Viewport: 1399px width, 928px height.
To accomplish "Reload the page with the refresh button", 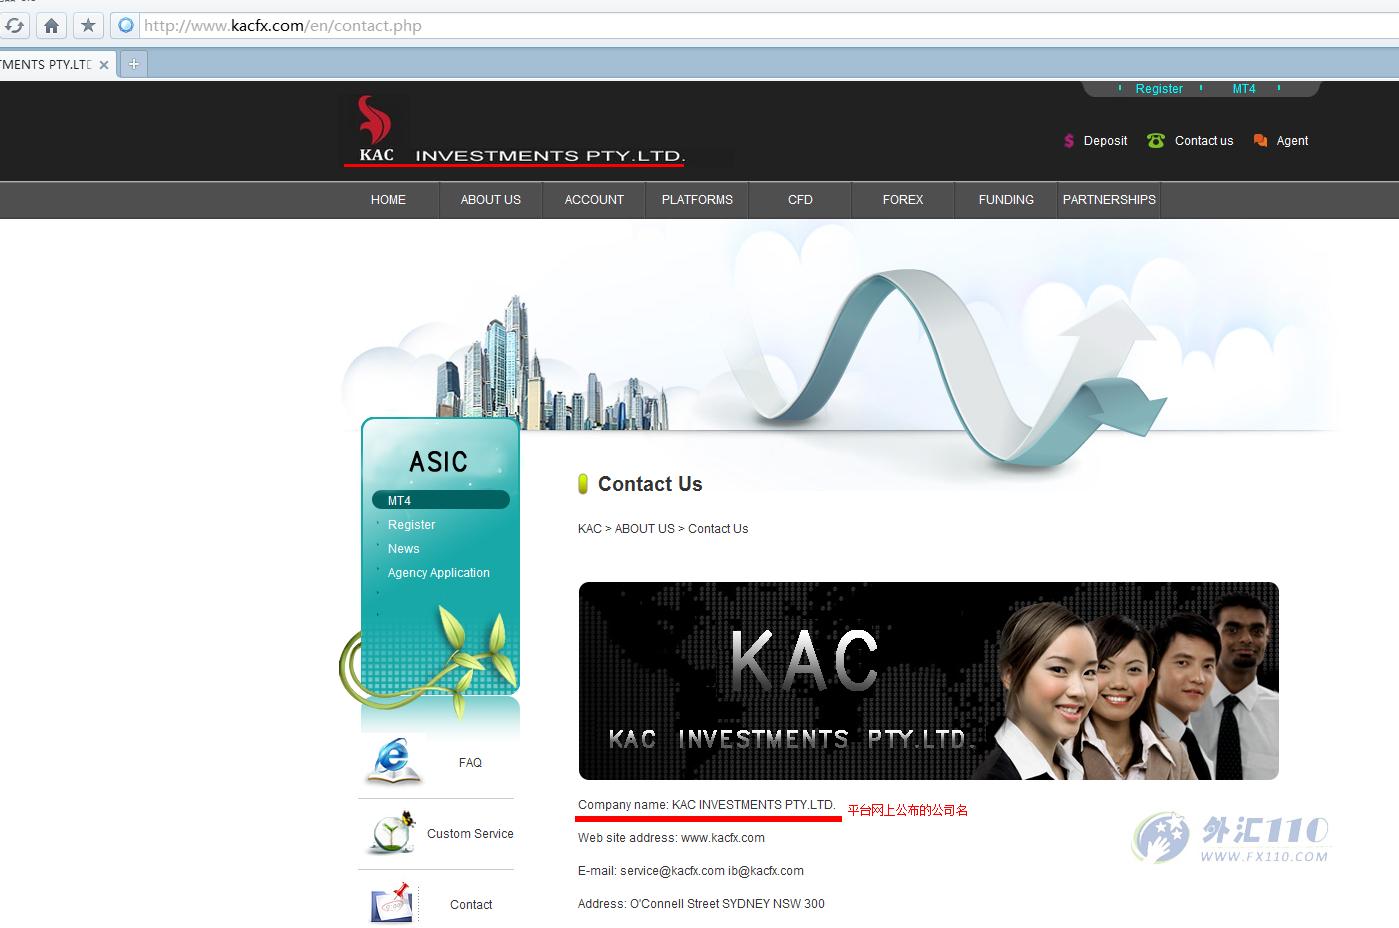I will (x=15, y=25).
